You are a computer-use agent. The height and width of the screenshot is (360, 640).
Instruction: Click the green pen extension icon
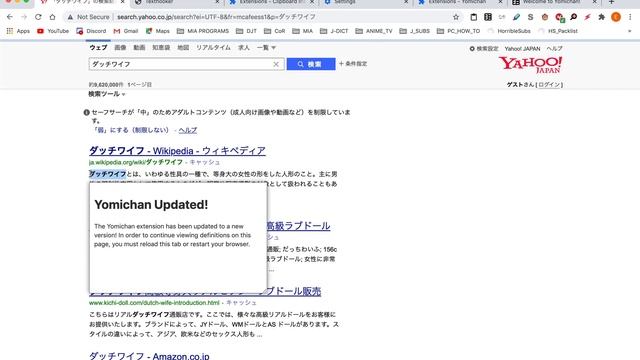[516, 17]
